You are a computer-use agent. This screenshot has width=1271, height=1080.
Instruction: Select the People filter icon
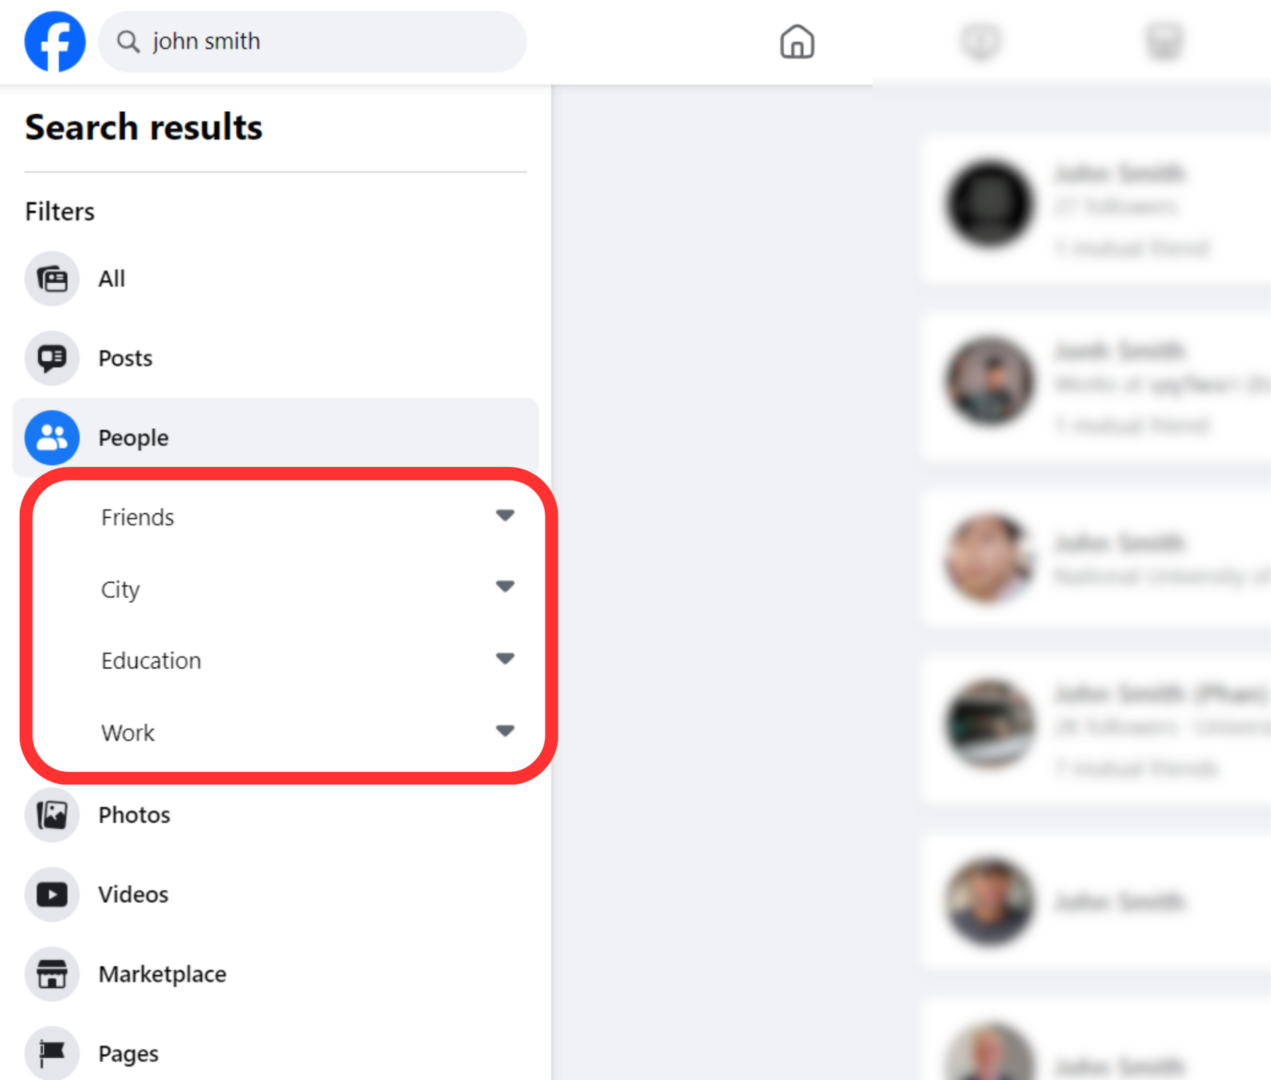pos(51,438)
